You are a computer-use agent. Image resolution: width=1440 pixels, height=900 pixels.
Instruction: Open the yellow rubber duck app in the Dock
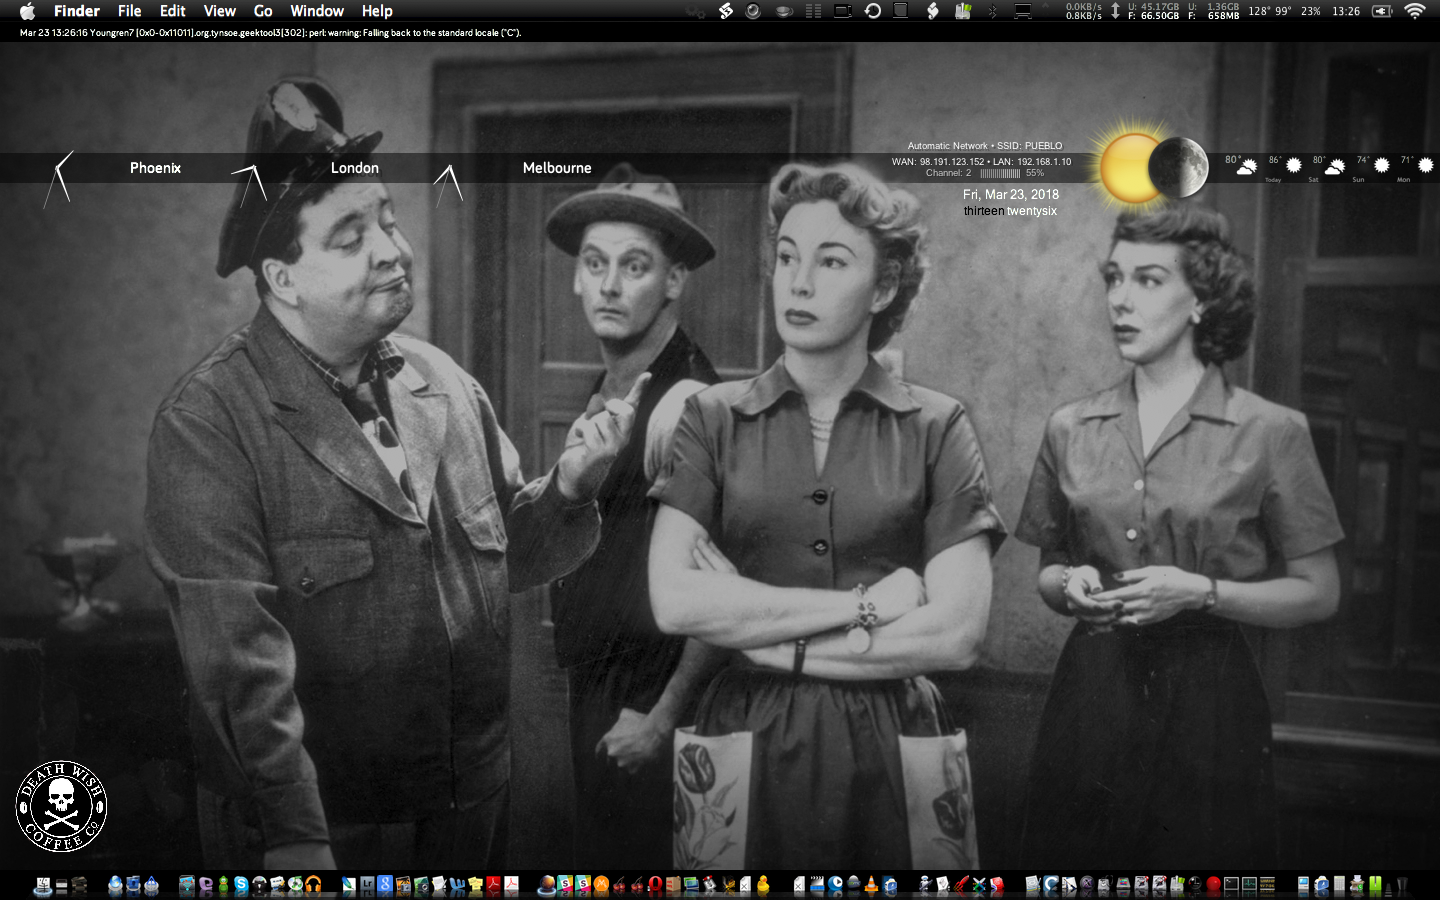point(763,884)
